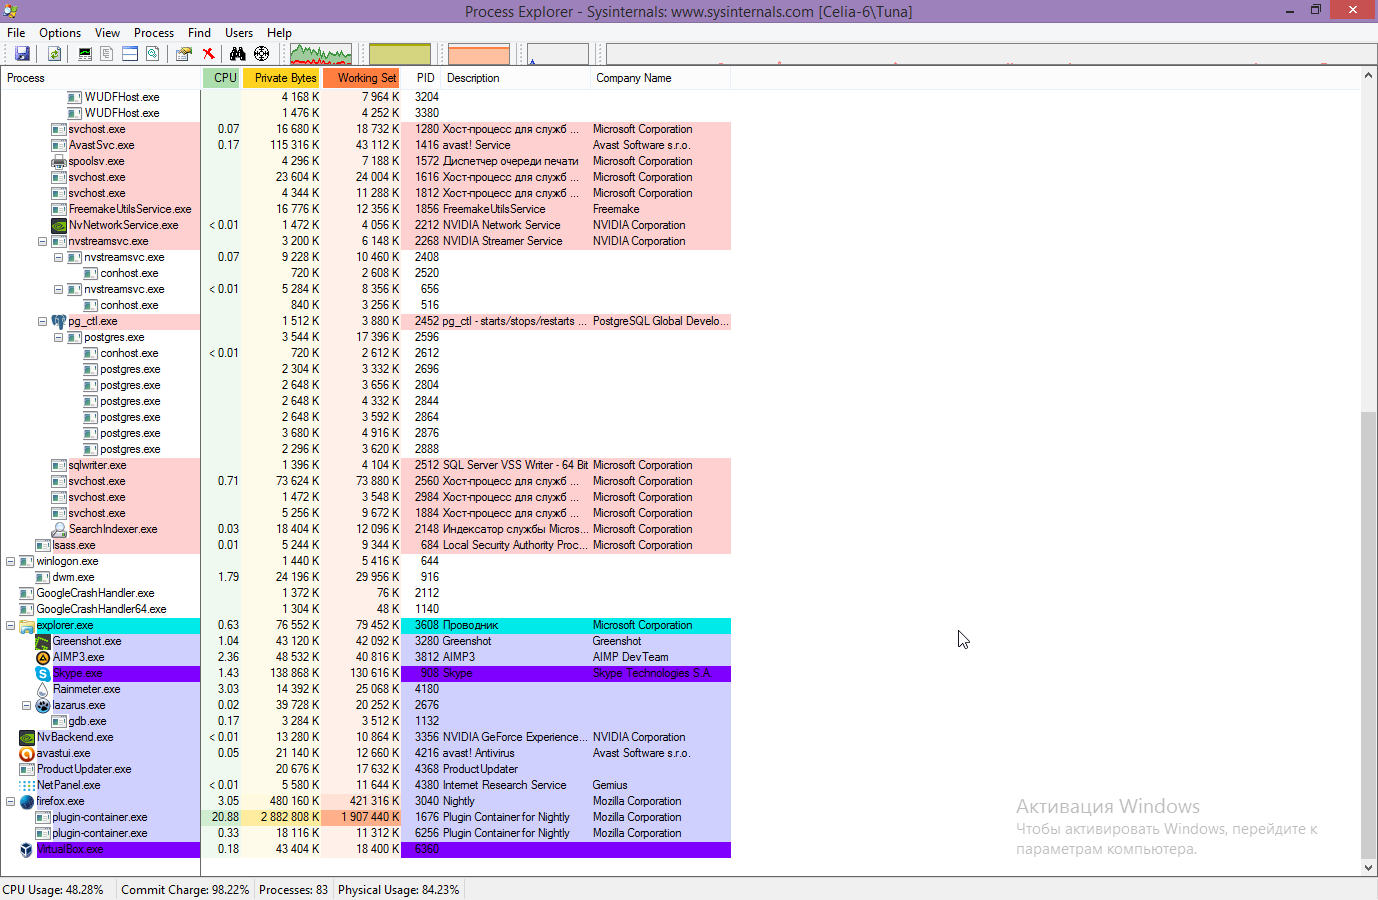Sort by the Working Set column header

pyautogui.click(x=362, y=78)
